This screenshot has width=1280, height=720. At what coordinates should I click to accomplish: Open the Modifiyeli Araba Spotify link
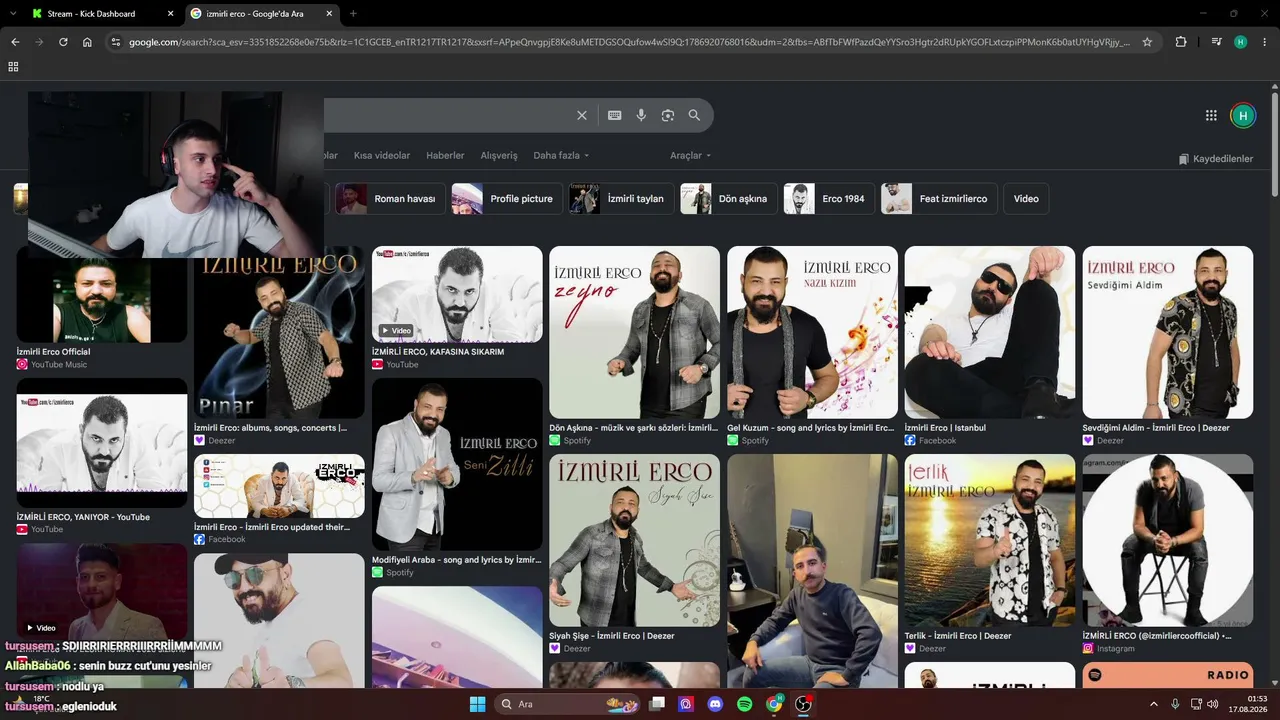coord(457,560)
